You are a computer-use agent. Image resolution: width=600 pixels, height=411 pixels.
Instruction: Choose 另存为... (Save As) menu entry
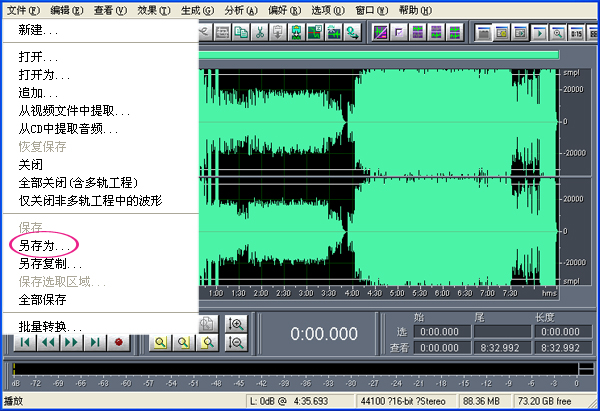(101, 246)
